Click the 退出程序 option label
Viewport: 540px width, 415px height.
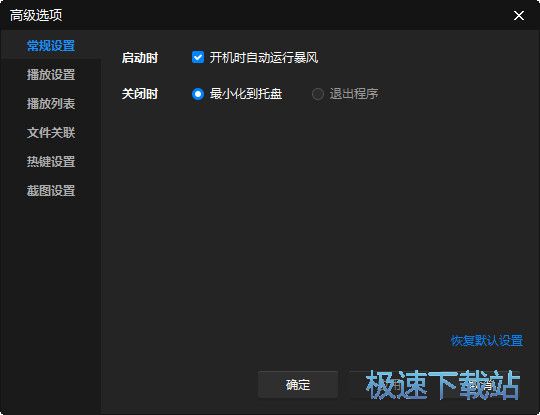click(x=354, y=94)
